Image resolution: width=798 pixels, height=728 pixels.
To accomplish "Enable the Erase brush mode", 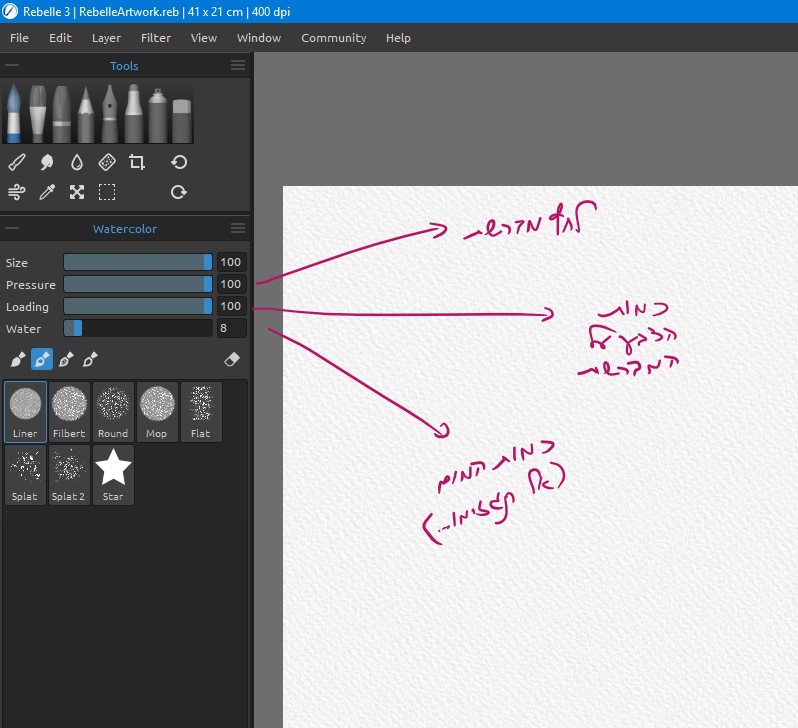I will pos(232,359).
